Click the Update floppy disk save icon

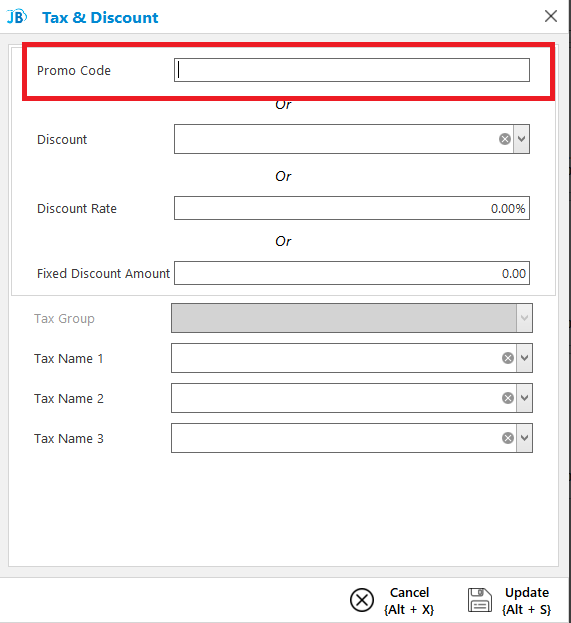click(x=480, y=600)
